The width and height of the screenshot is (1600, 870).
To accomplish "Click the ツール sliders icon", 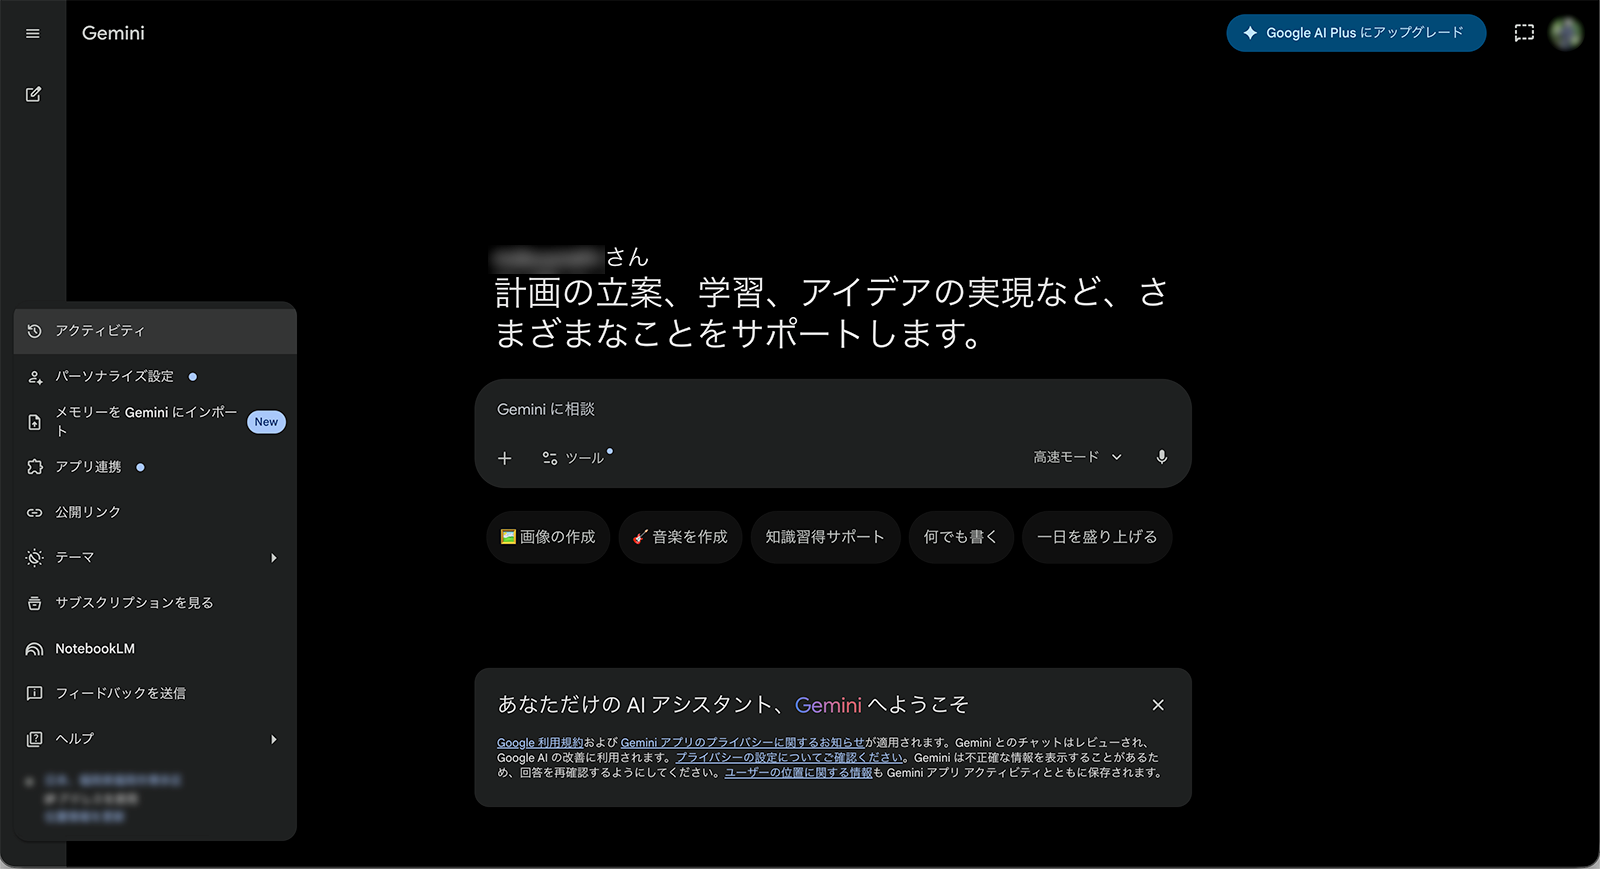I will (550, 458).
